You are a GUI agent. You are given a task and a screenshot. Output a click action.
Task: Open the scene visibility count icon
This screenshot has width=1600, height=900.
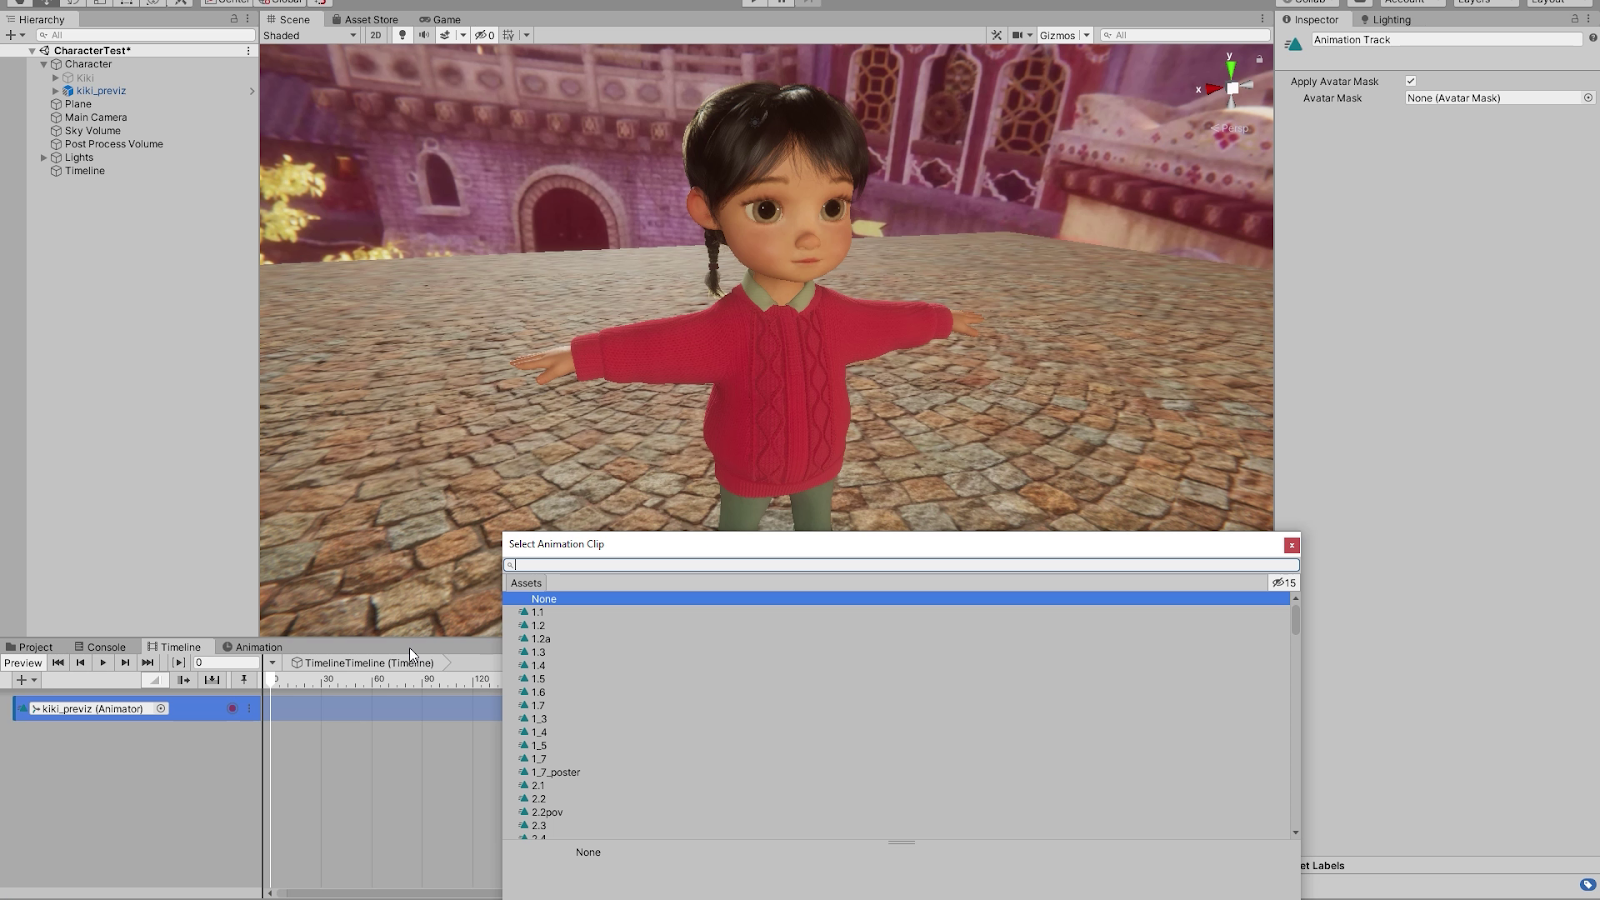(x=484, y=35)
